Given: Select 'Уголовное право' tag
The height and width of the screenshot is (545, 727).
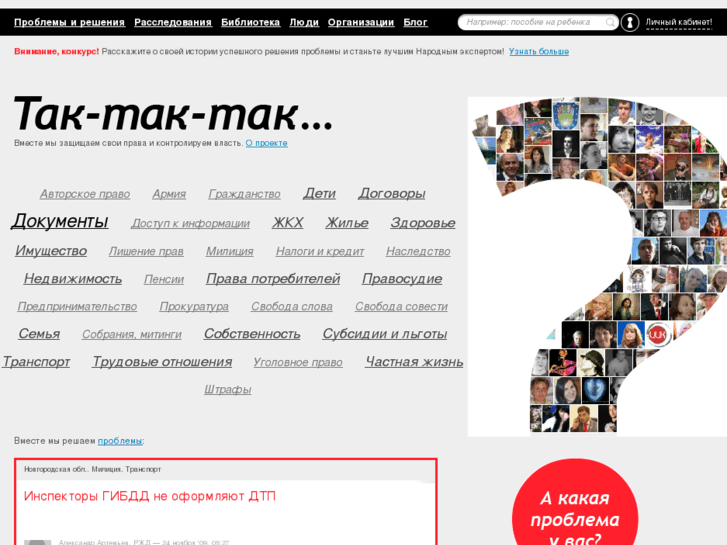Looking at the screenshot, I should tap(298, 362).
